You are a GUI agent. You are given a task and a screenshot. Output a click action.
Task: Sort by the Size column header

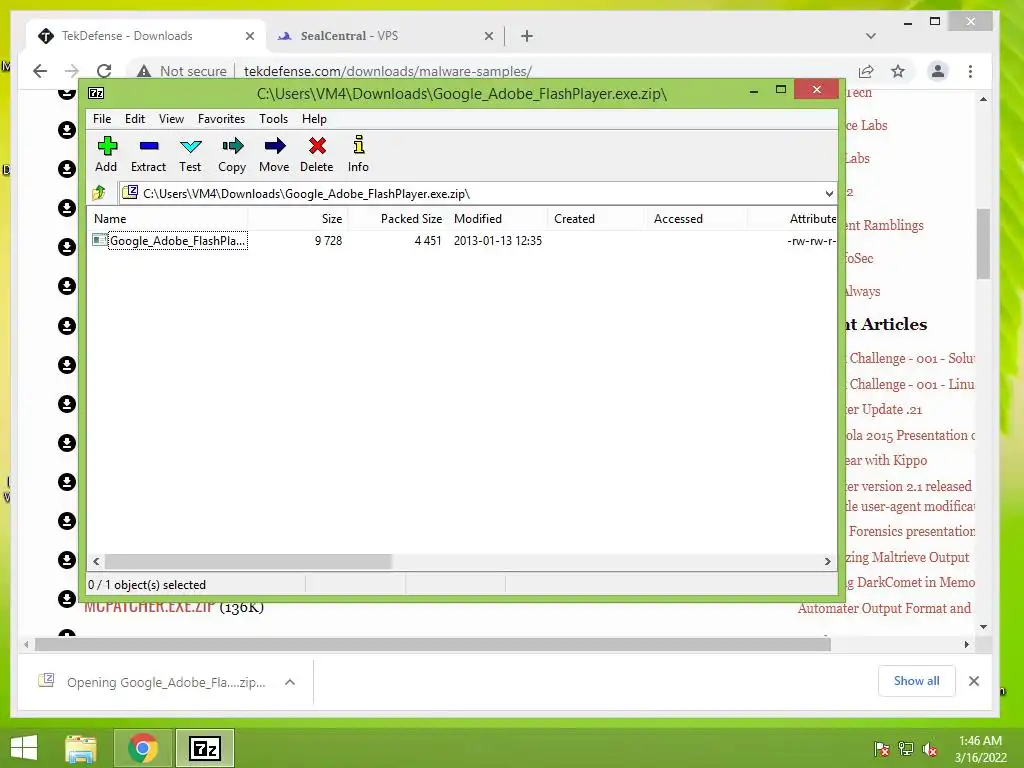[297, 219]
